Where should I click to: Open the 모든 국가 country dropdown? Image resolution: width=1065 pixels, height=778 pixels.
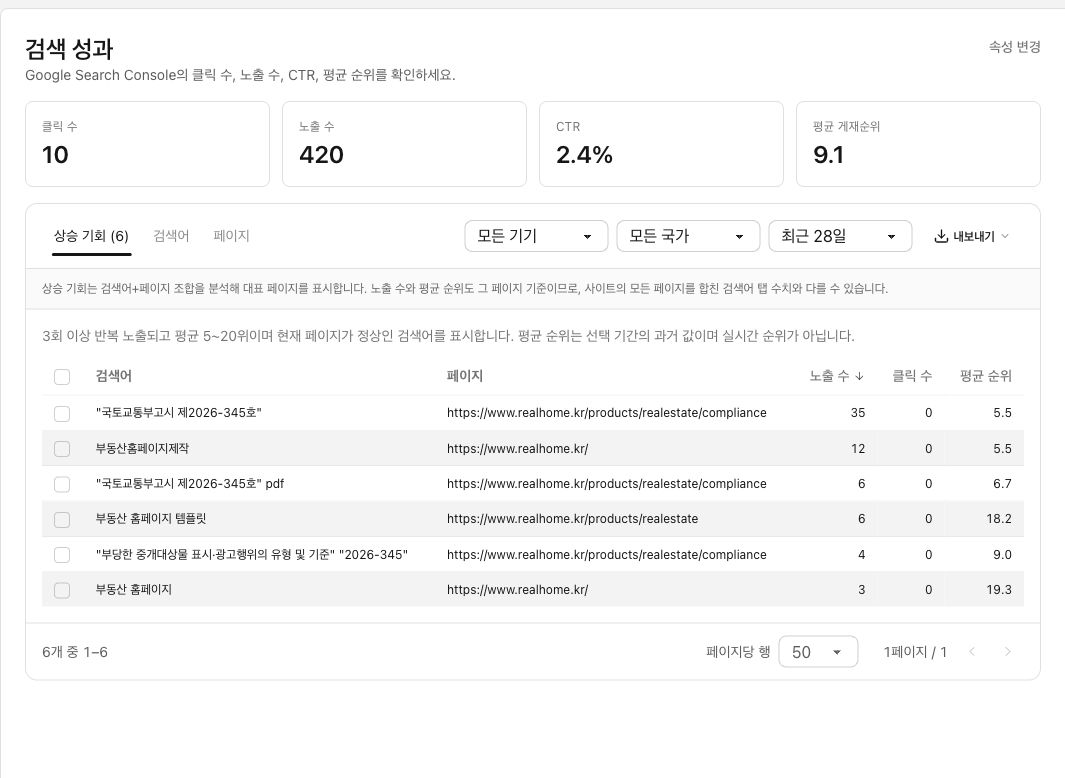coord(688,236)
